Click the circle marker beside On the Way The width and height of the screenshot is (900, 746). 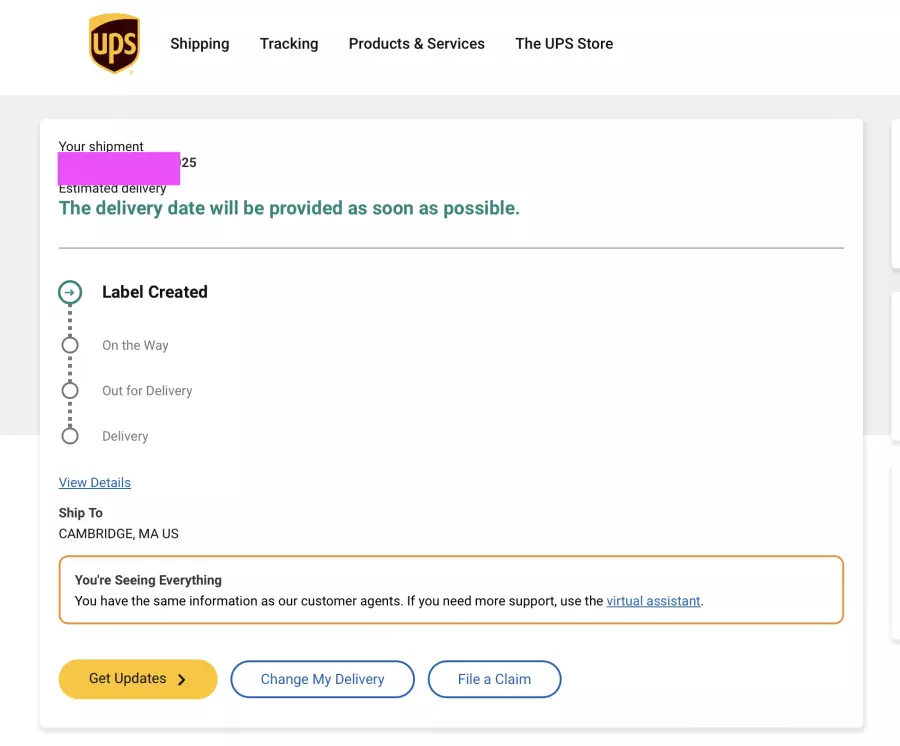tap(70, 345)
